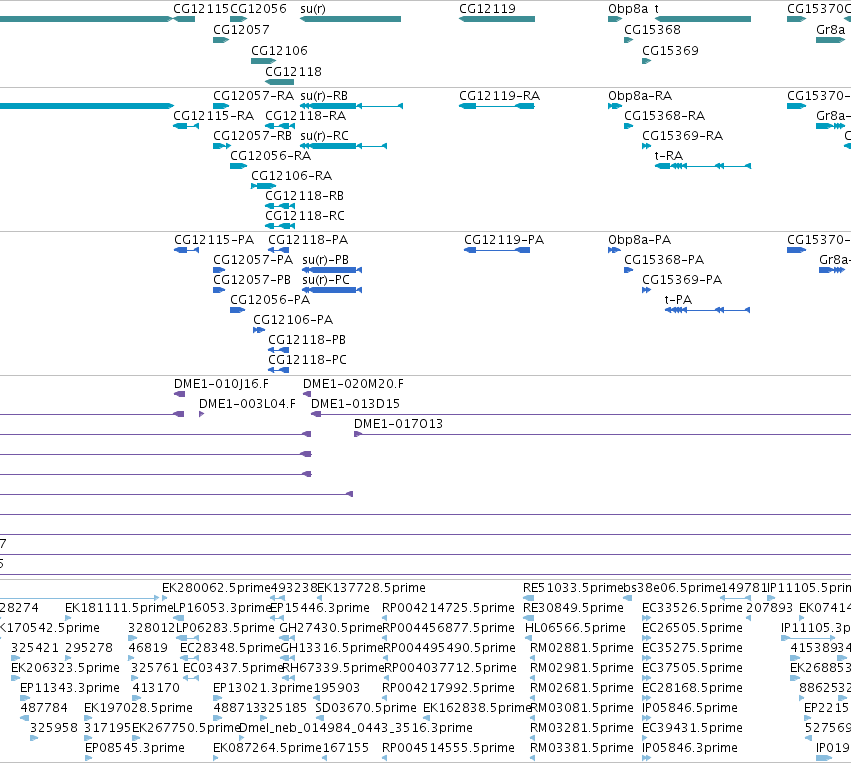Screen dimensions: 851x763
Task: Click the RP004214725.5prime EST label
Action: 448,608
